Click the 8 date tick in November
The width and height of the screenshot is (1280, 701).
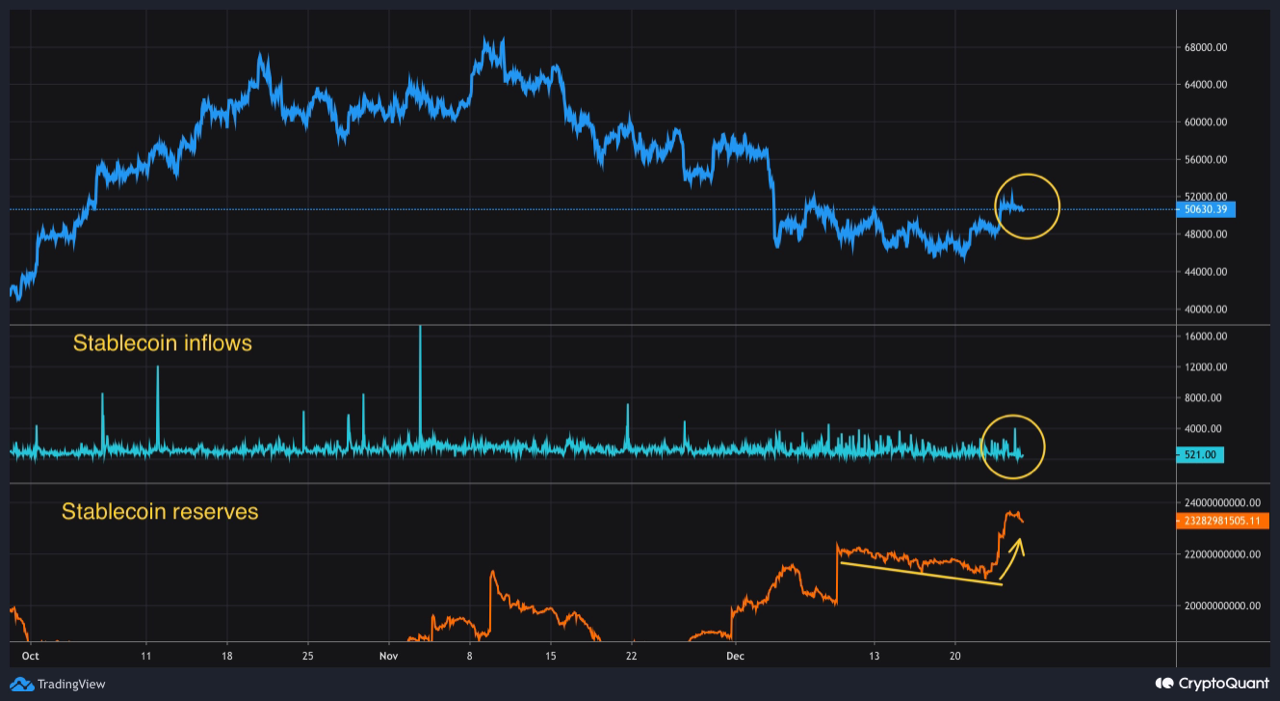click(x=469, y=656)
